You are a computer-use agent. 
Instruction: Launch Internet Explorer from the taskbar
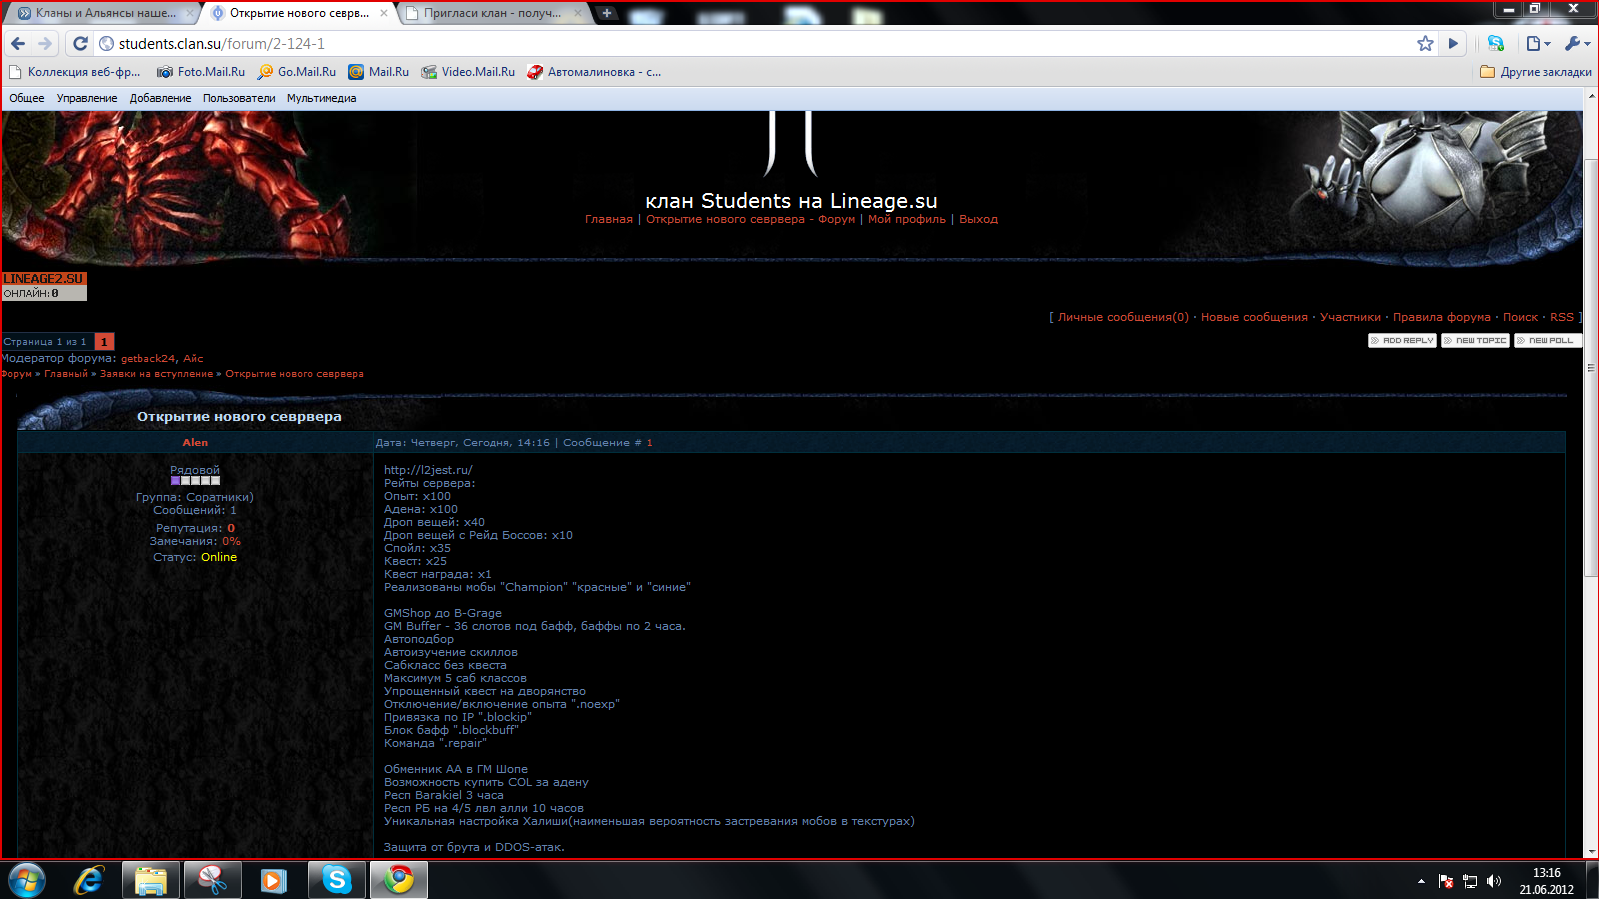coord(89,880)
